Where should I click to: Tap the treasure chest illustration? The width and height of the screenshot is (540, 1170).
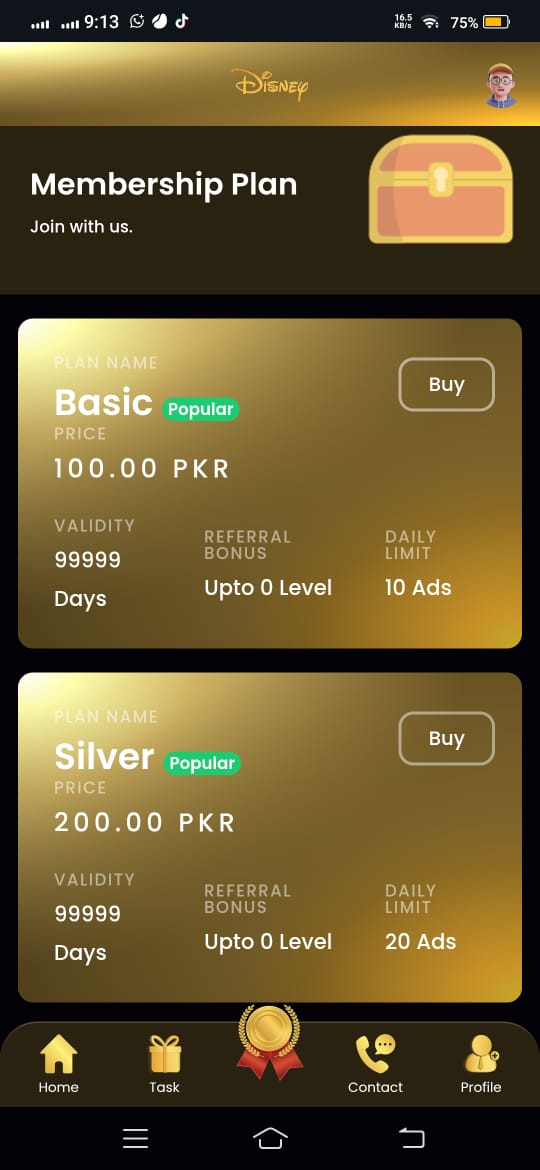(441, 189)
